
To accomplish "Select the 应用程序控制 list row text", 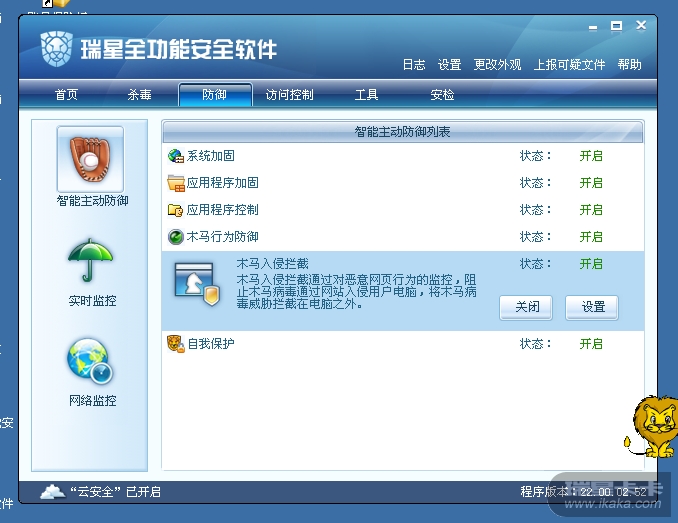I will click(223, 210).
